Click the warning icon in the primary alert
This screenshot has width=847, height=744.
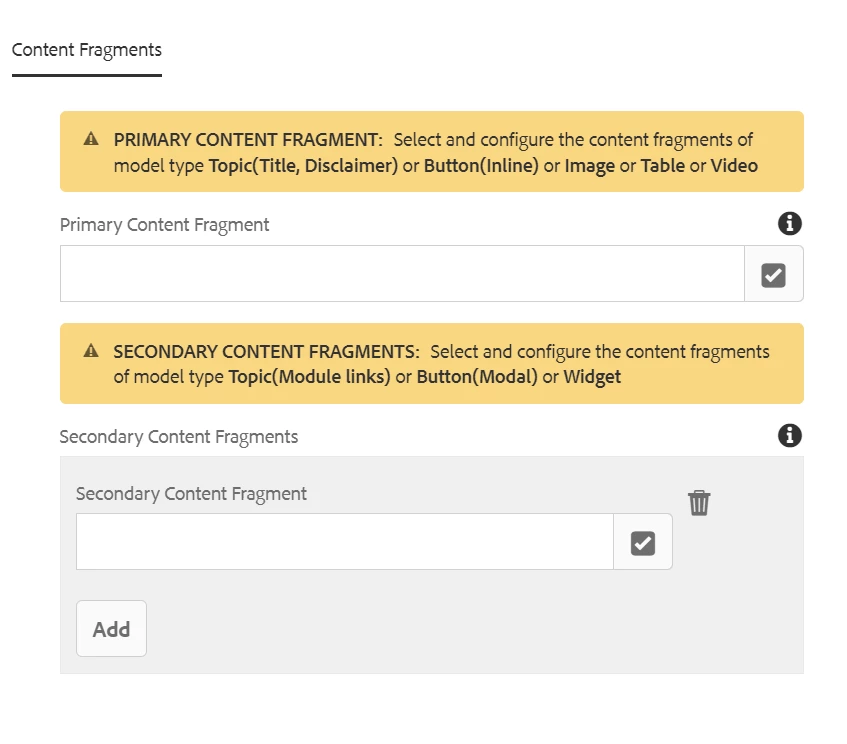[x=91, y=139]
